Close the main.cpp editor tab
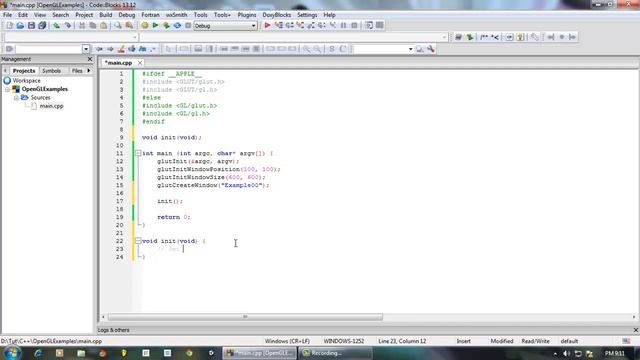Screen dimensions: 640x360 coord(140,63)
